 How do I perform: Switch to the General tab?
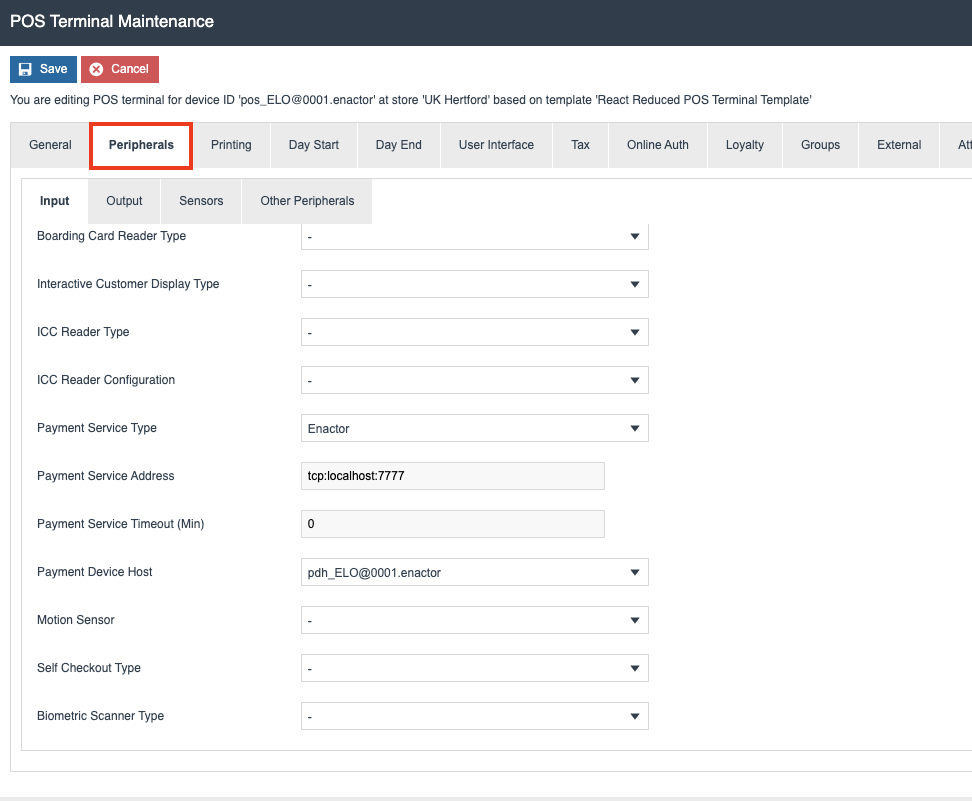(49, 145)
